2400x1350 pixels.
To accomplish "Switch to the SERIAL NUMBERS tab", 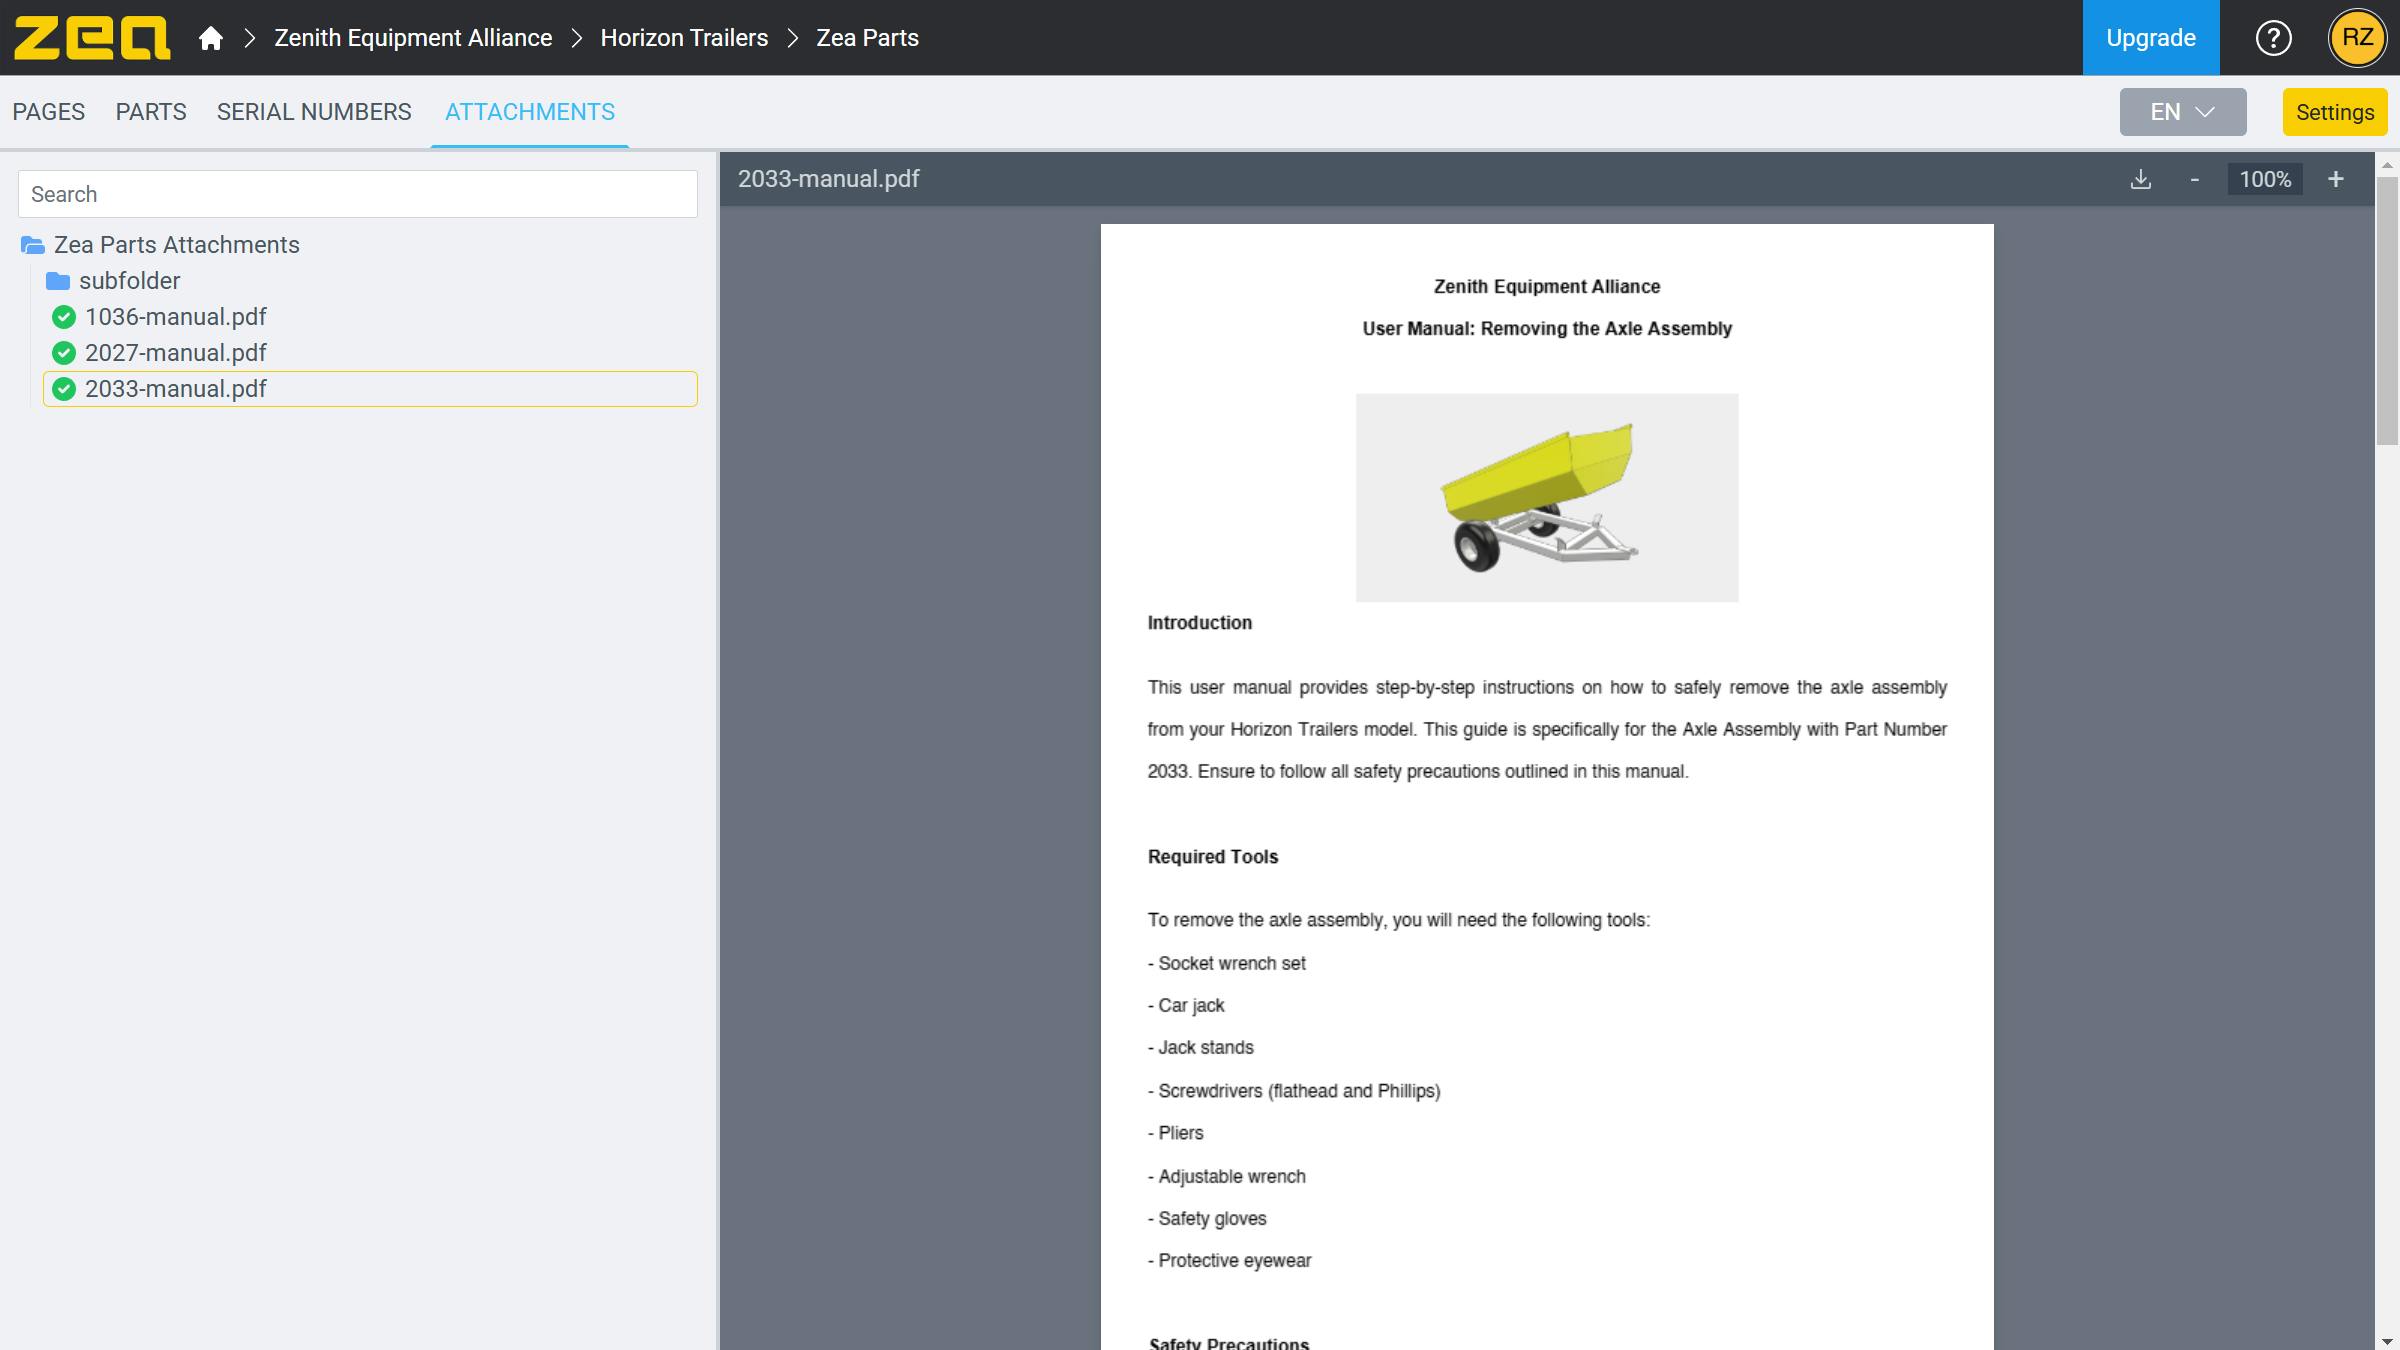I will (314, 112).
